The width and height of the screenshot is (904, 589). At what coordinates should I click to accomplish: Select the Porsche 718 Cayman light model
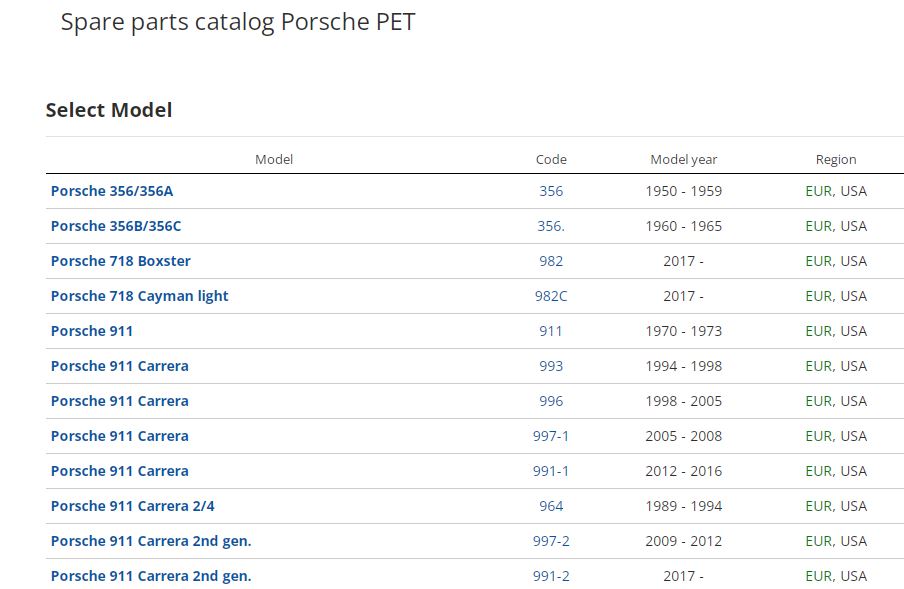(x=140, y=296)
